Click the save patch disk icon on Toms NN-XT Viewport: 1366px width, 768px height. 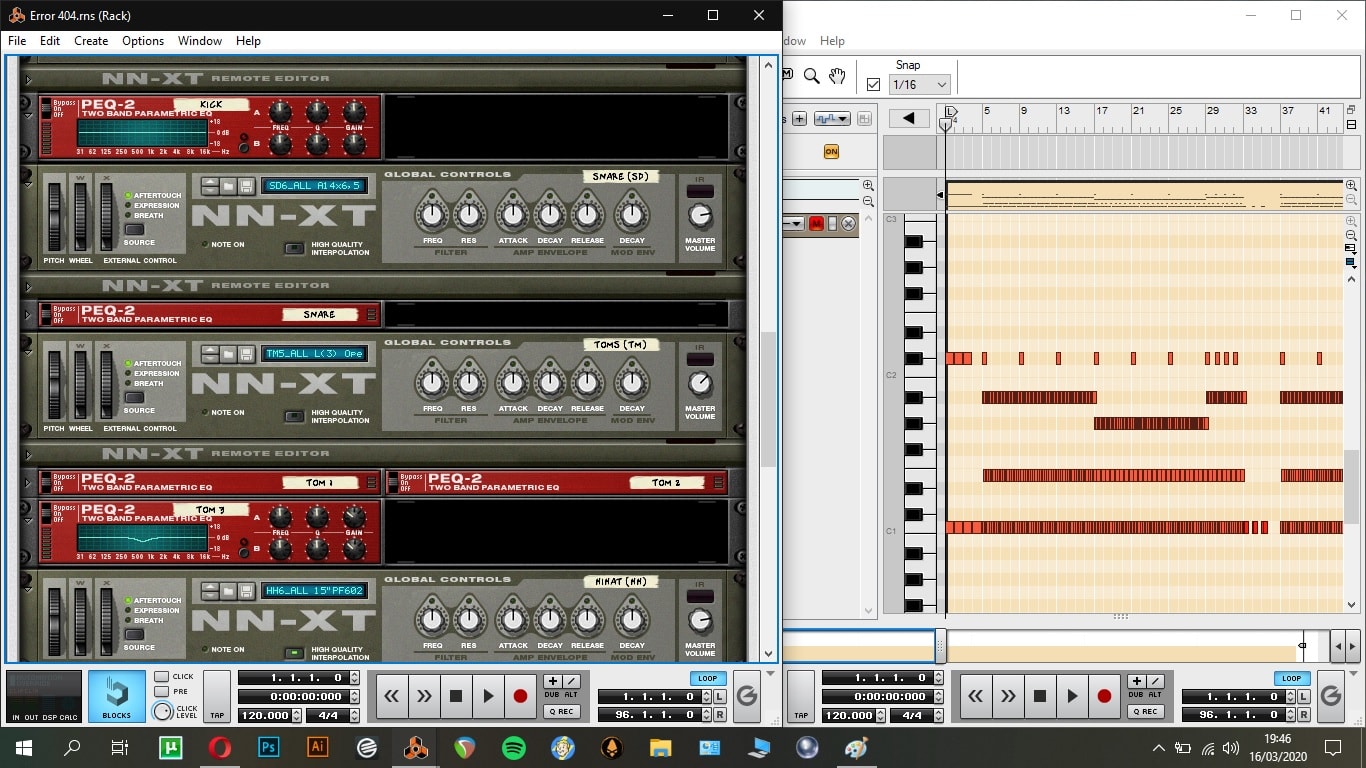[x=244, y=354]
